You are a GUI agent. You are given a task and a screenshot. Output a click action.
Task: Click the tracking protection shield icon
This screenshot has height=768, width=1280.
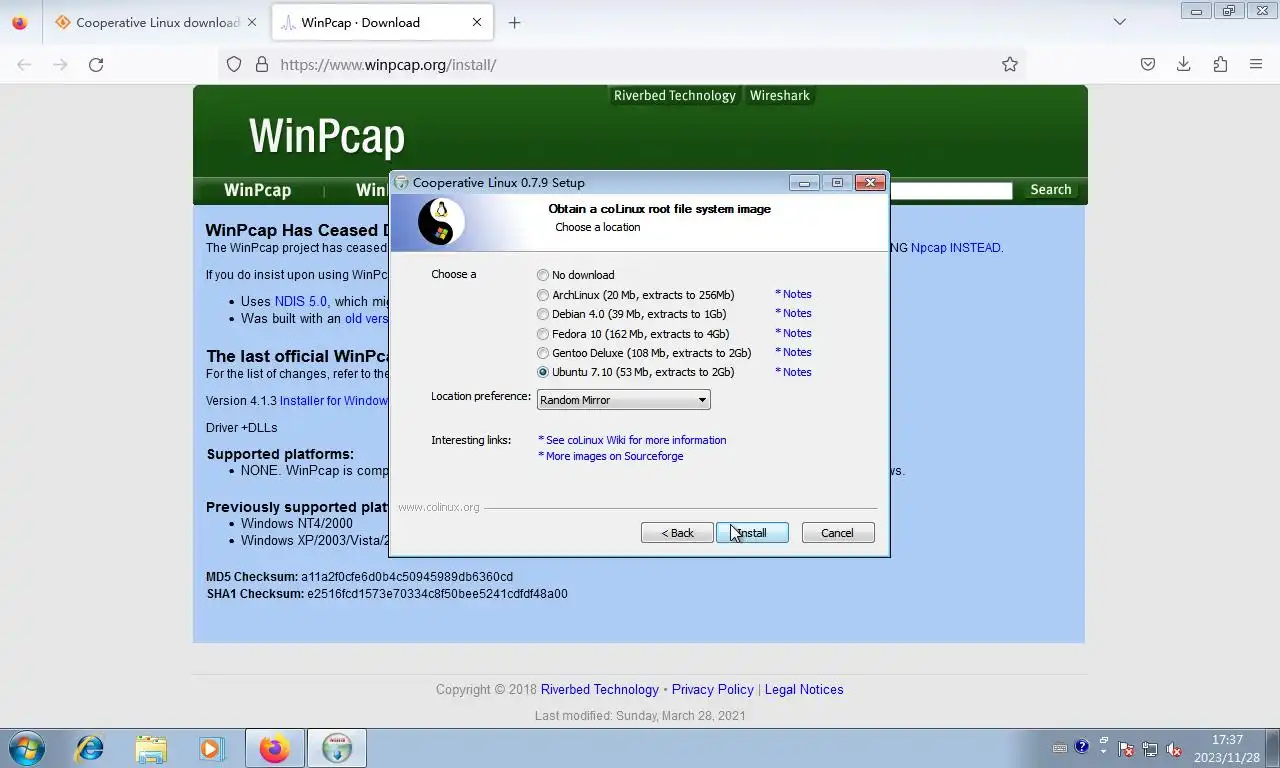click(234, 64)
